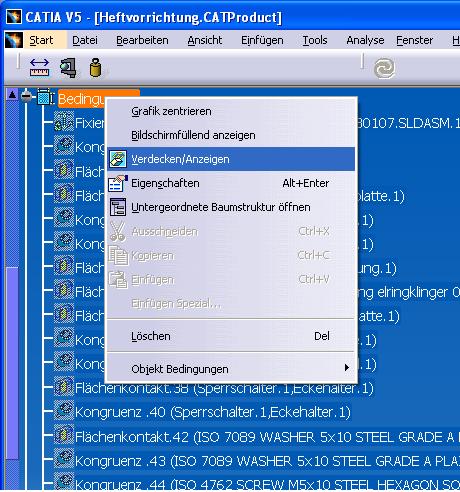Select Kongruenz .40 (Sperrschalter.1,Eckehalter.1) row
The image size is (460, 492).
pos(213,412)
